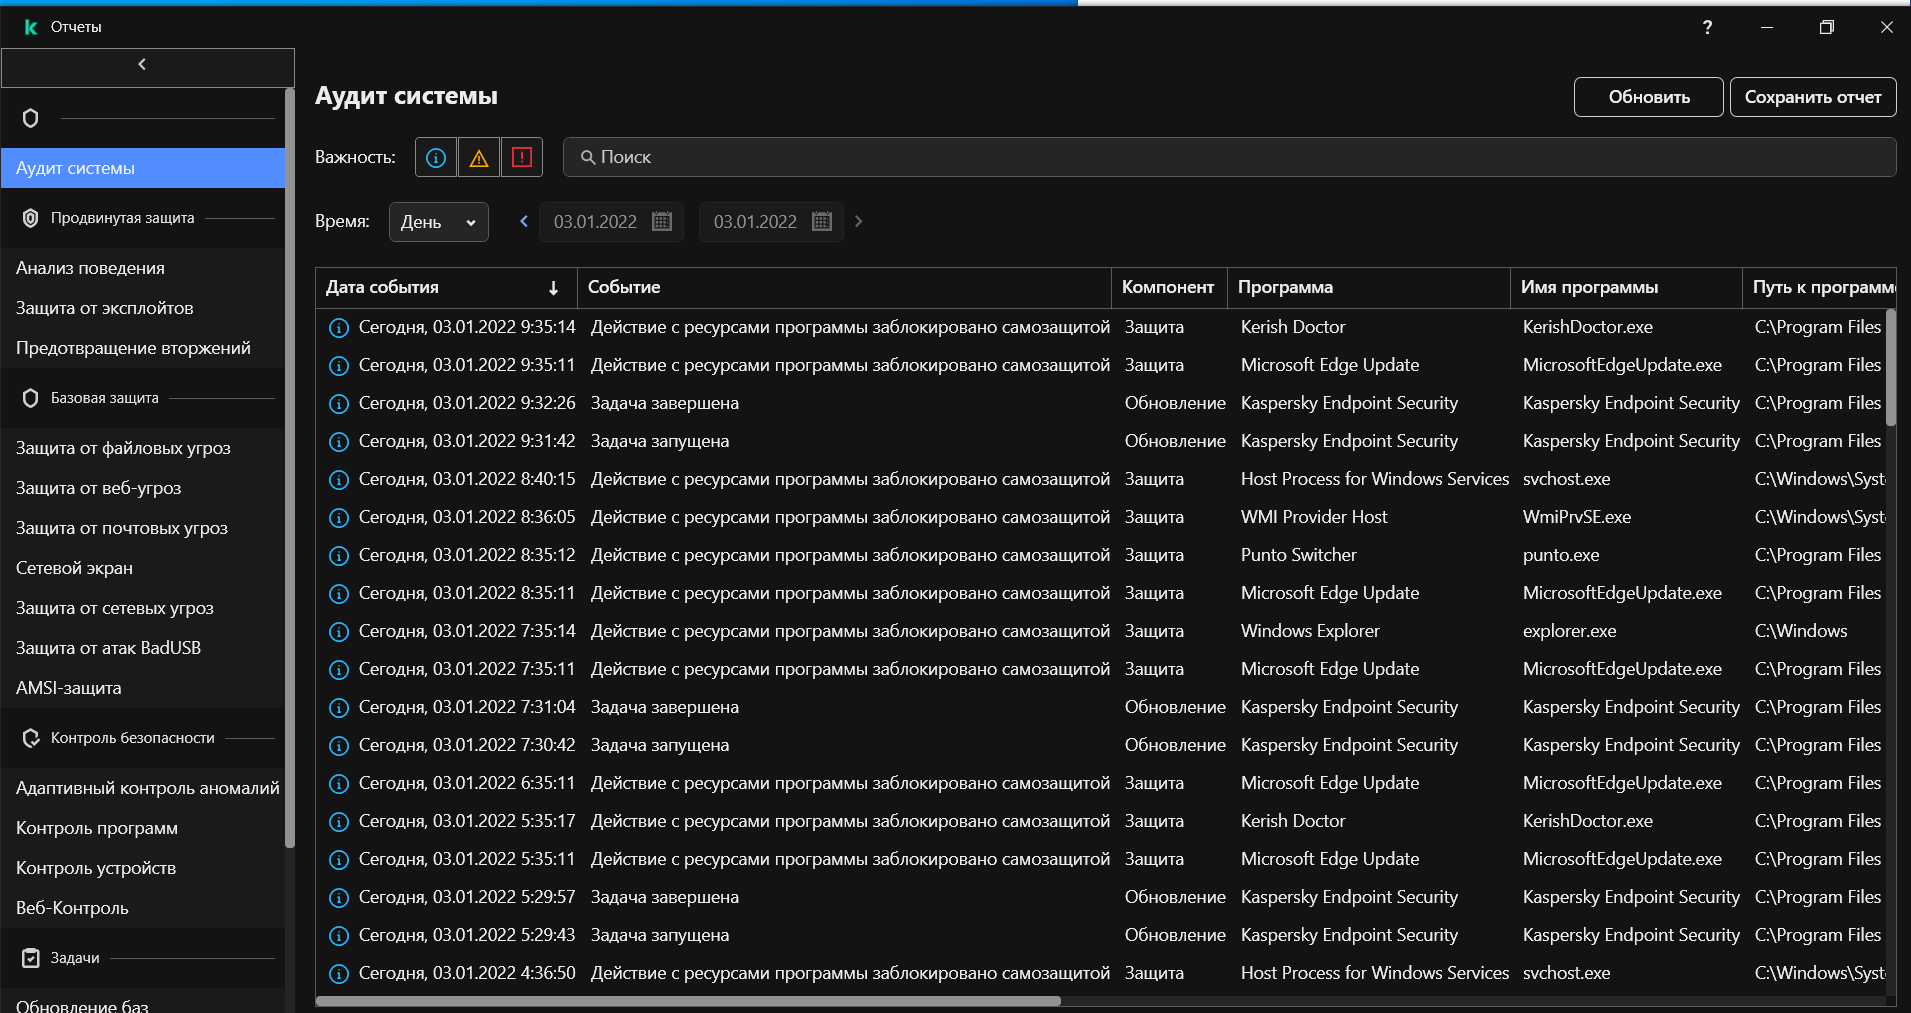The width and height of the screenshot is (1911, 1013).
Task: Toggle the warning importance filter
Action: tap(479, 157)
